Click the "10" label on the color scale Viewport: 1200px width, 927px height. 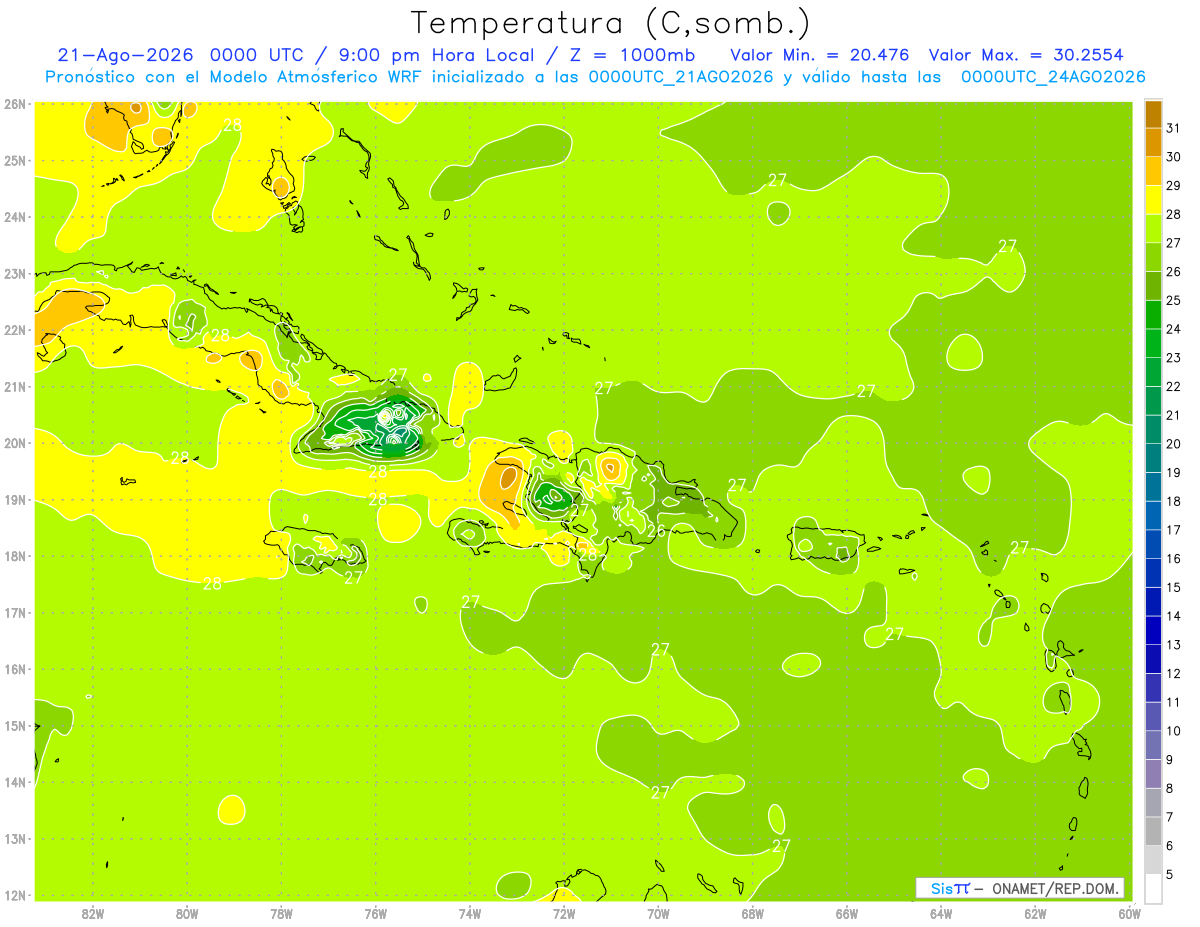click(1175, 731)
